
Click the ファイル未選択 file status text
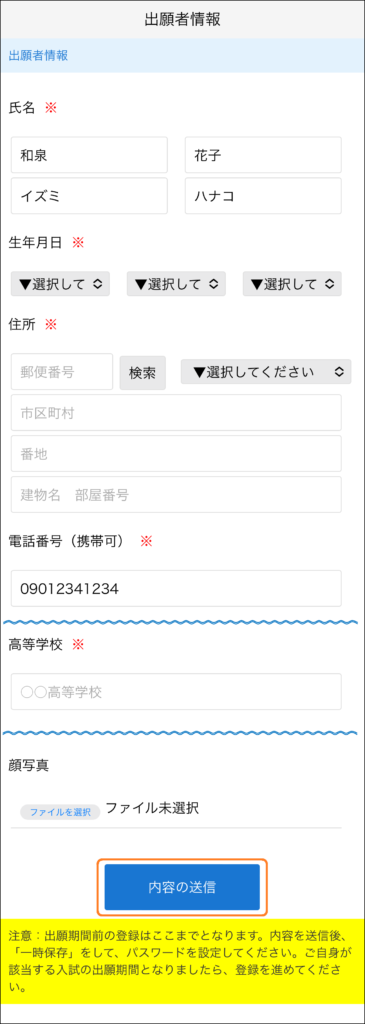(151, 808)
